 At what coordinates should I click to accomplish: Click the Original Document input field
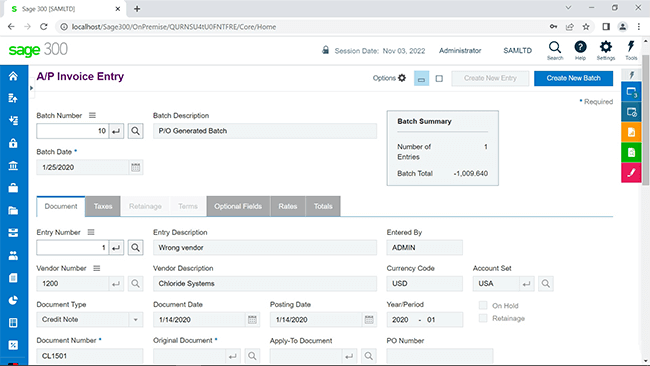point(189,356)
